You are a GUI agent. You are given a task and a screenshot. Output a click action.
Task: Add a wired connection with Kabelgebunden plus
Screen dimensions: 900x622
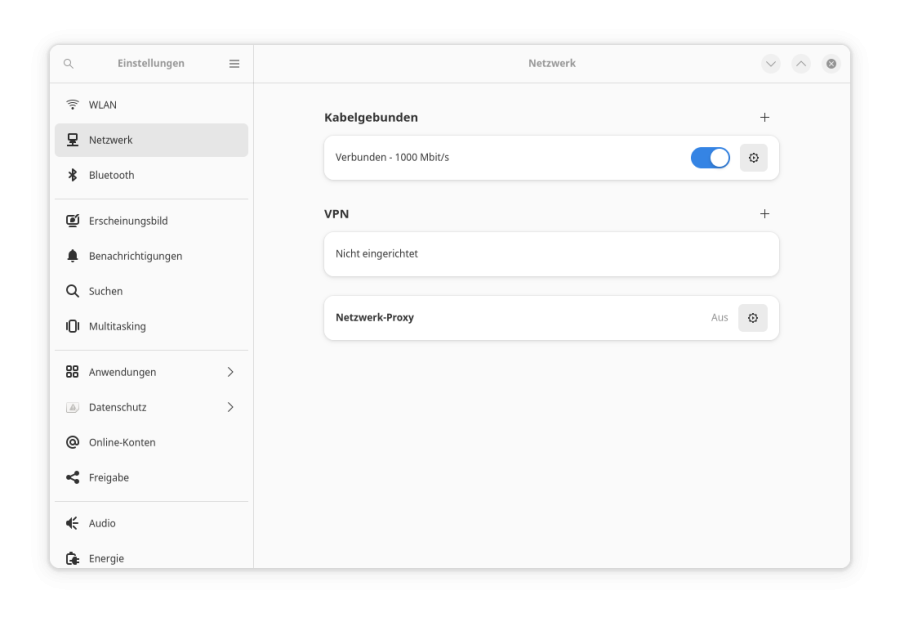click(765, 118)
